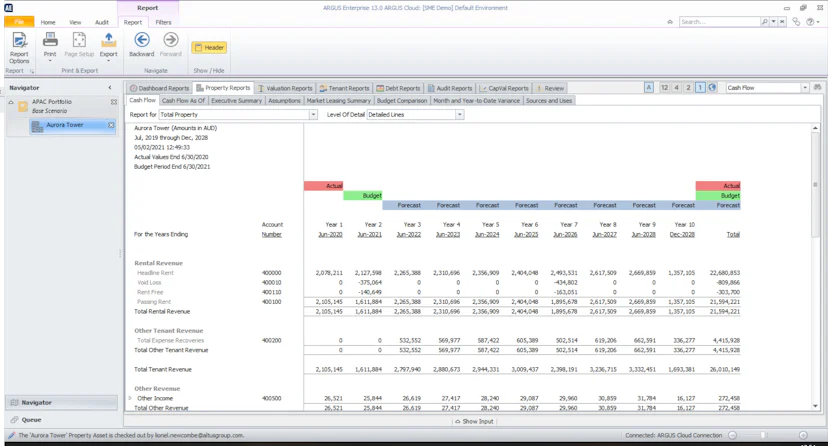The height and width of the screenshot is (446, 828).
Task: Toggle the 1 period button
Action: coord(700,88)
